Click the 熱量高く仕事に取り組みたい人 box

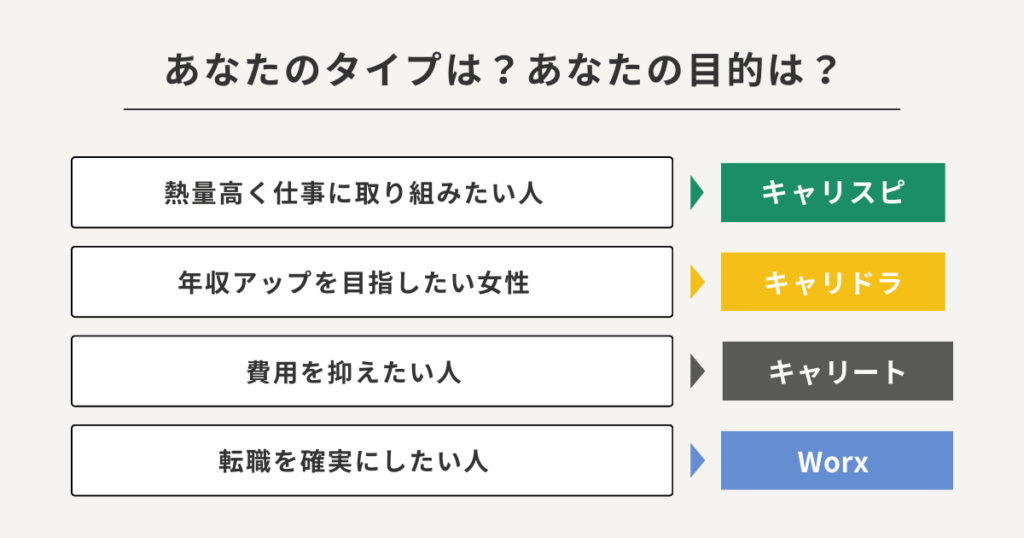(x=372, y=192)
